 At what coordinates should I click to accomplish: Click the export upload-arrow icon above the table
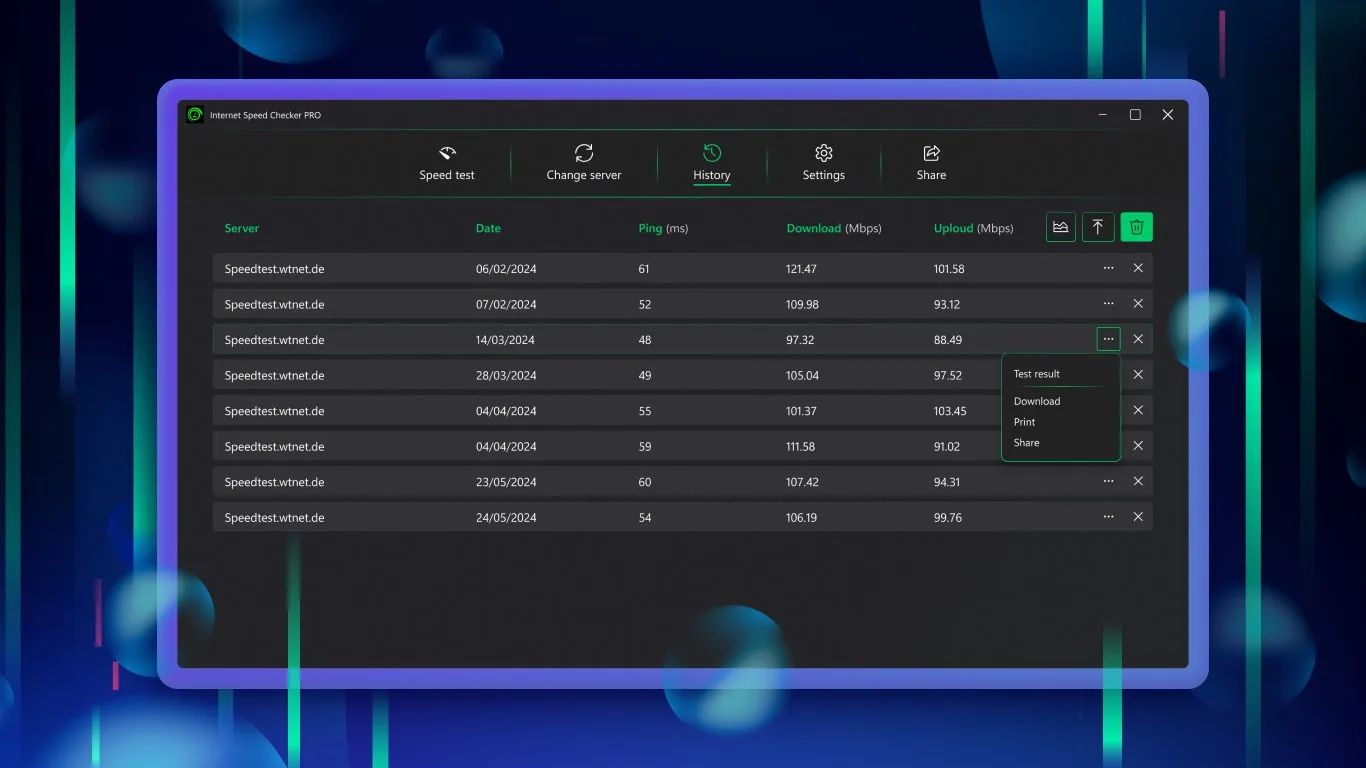(x=1098, y=227)
